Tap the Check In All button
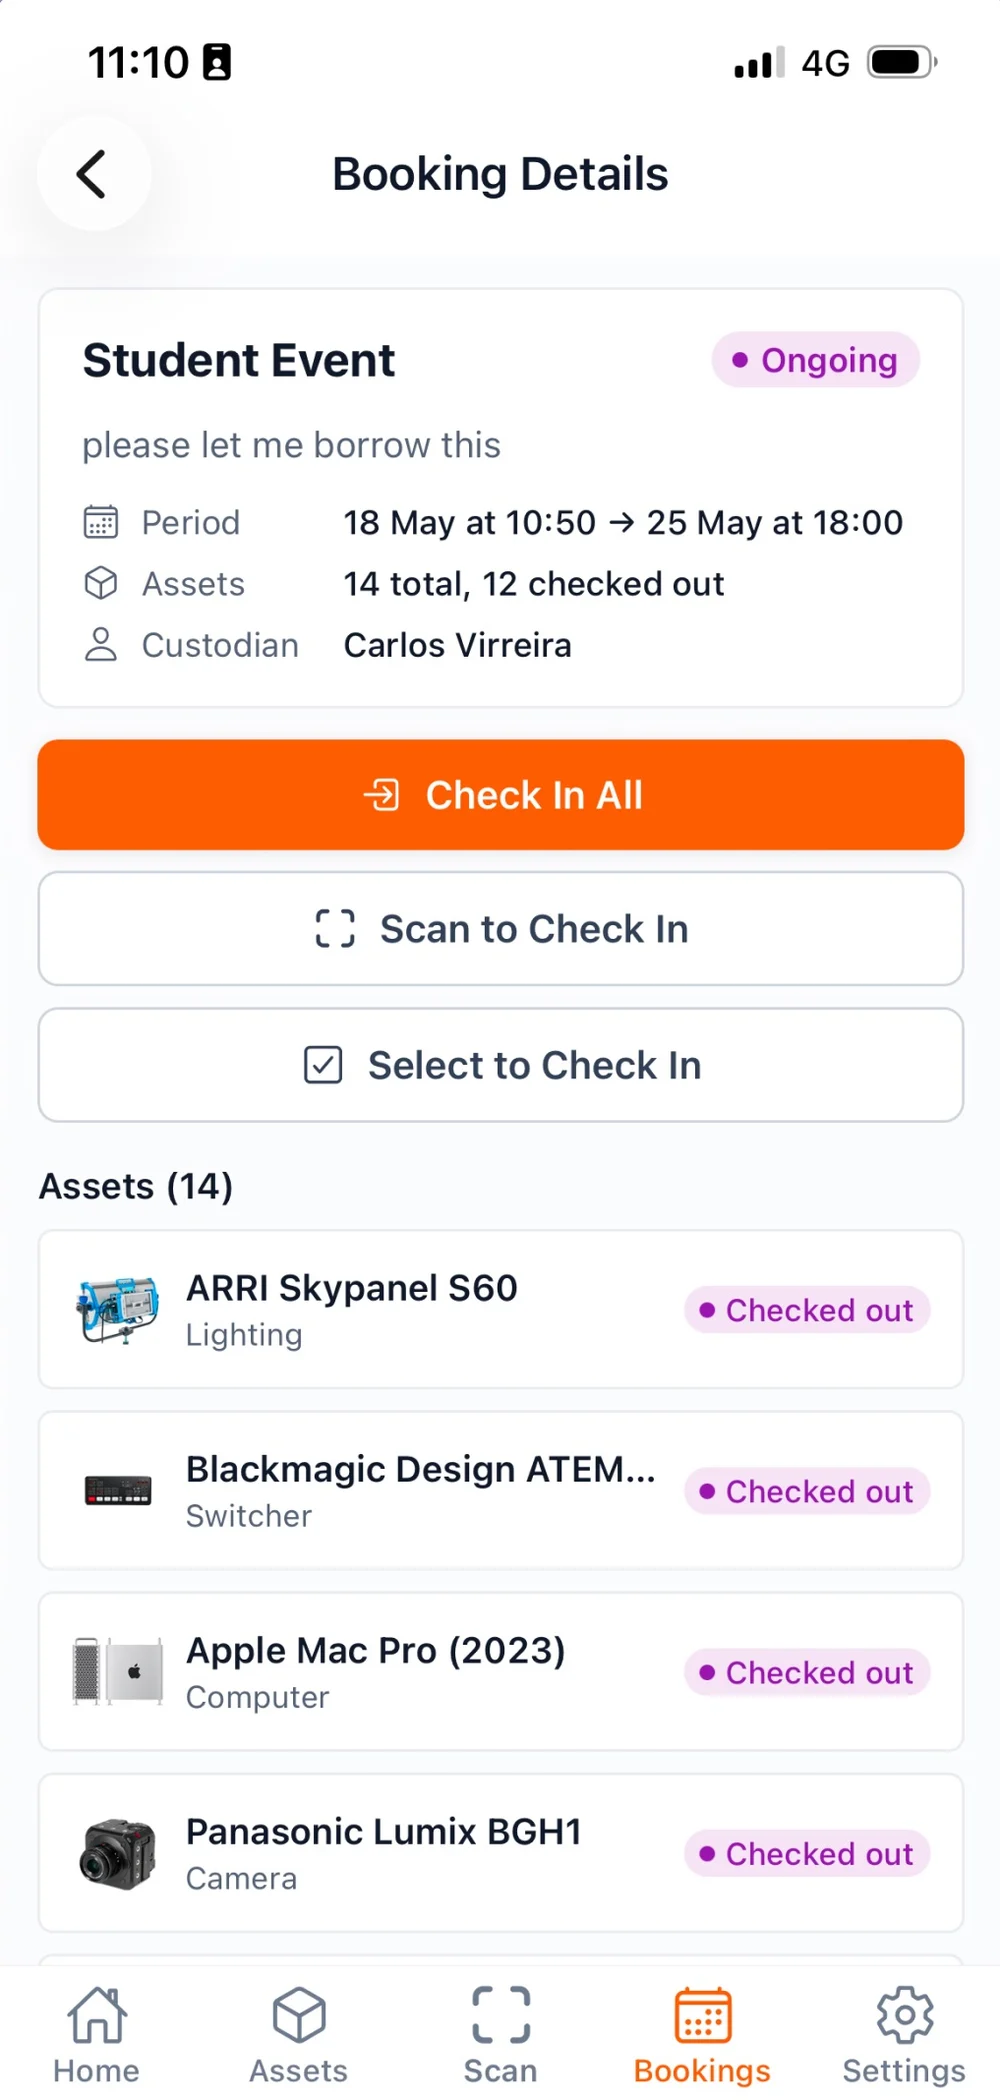This screenshot has height=2100, width=1000. pos(501,795)
